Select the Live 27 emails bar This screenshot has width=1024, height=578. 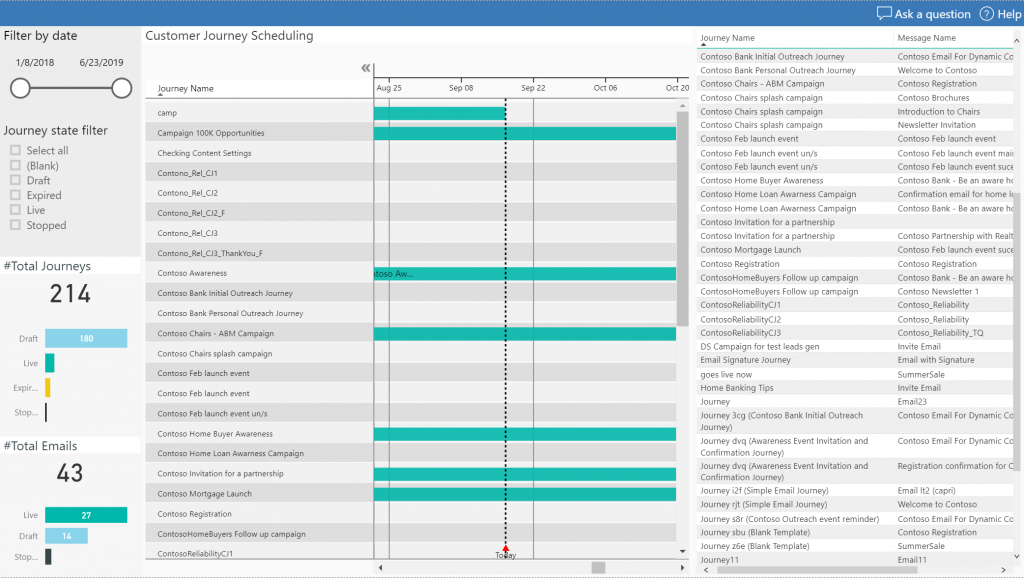tap(86, 515)
